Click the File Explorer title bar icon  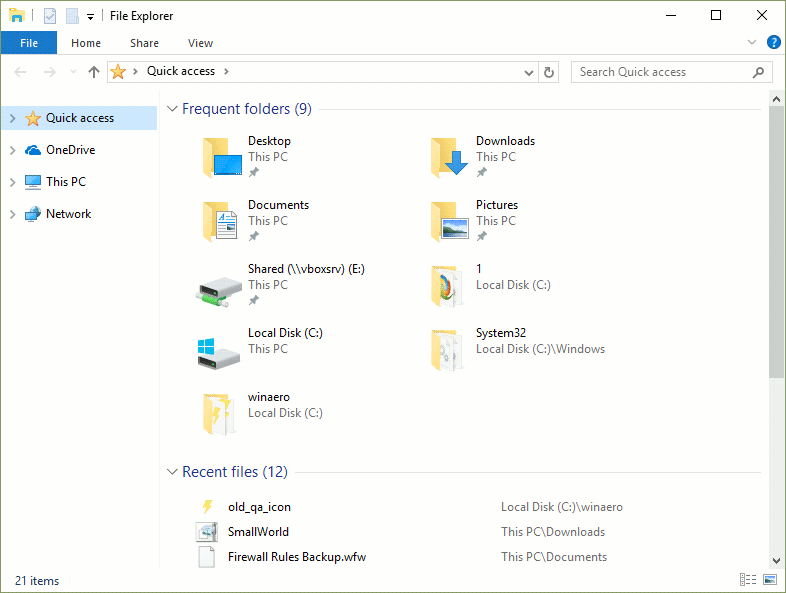click(17, 16)
